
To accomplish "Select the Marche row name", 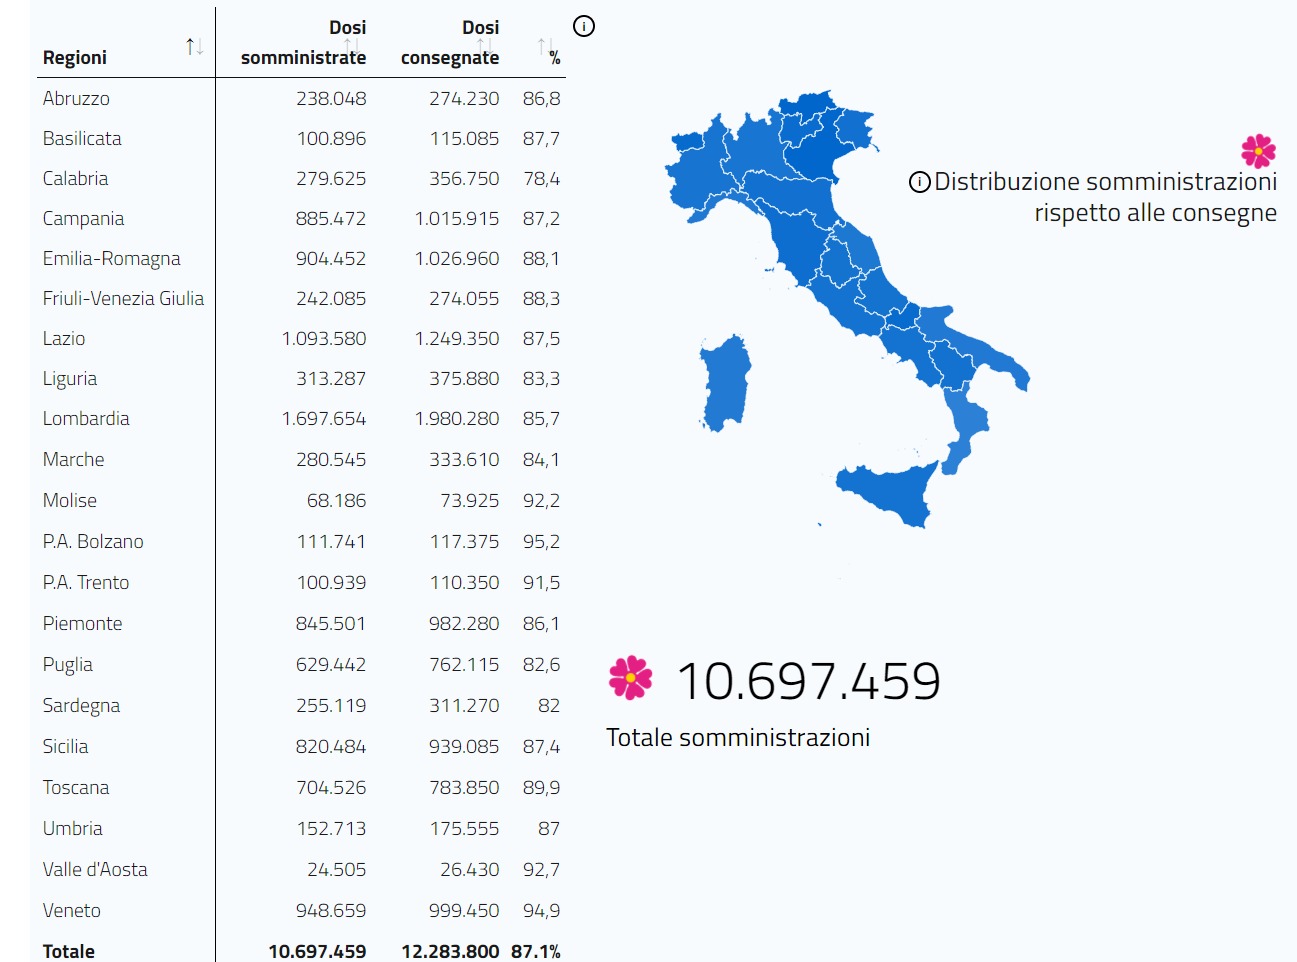I will pos(73,459).
